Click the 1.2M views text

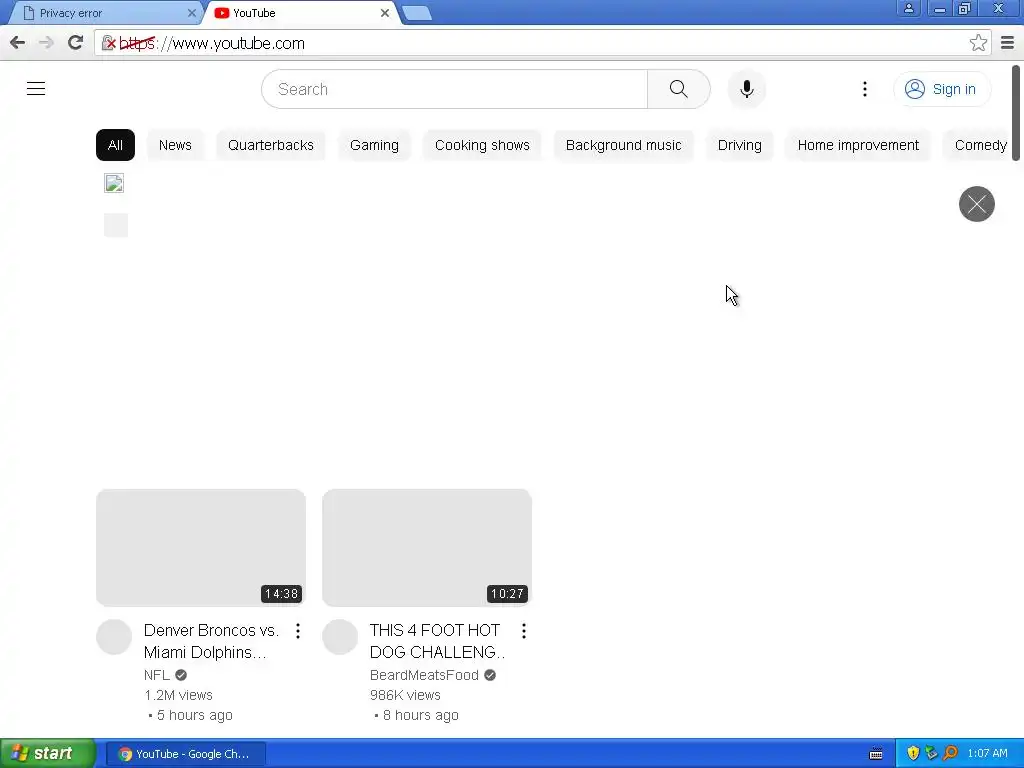178,696
